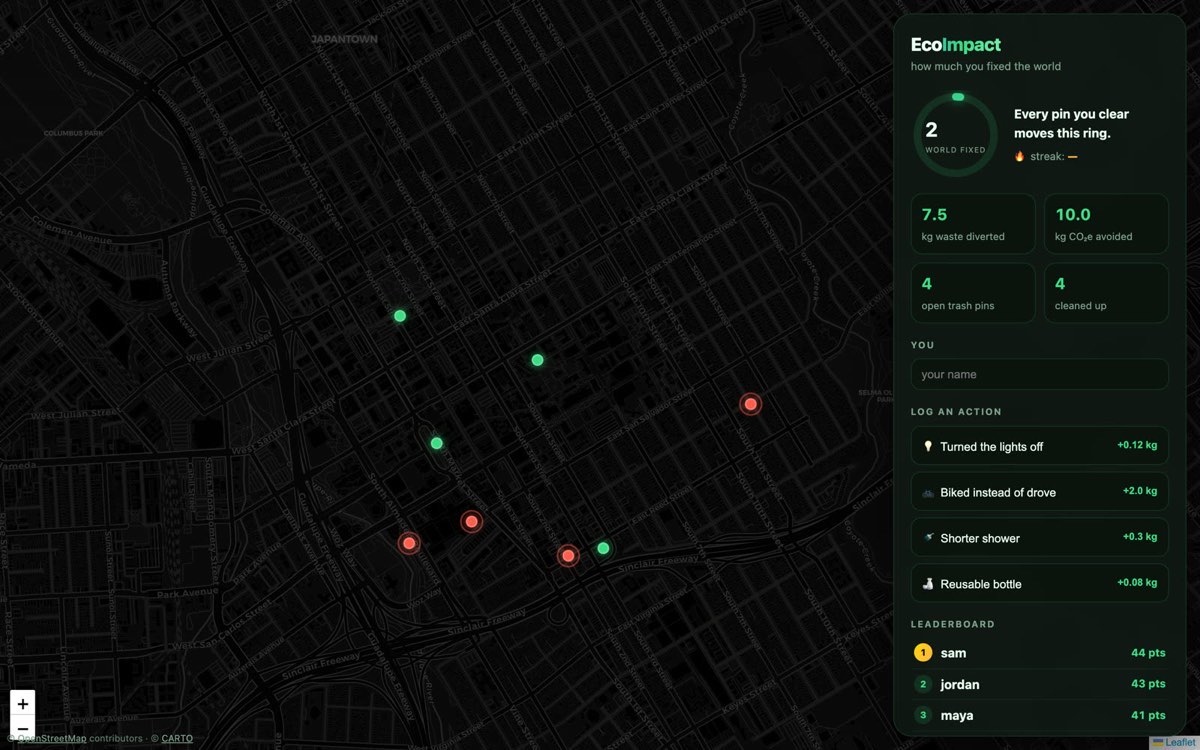Select jordan in the leaderboard

point(1039,684)
